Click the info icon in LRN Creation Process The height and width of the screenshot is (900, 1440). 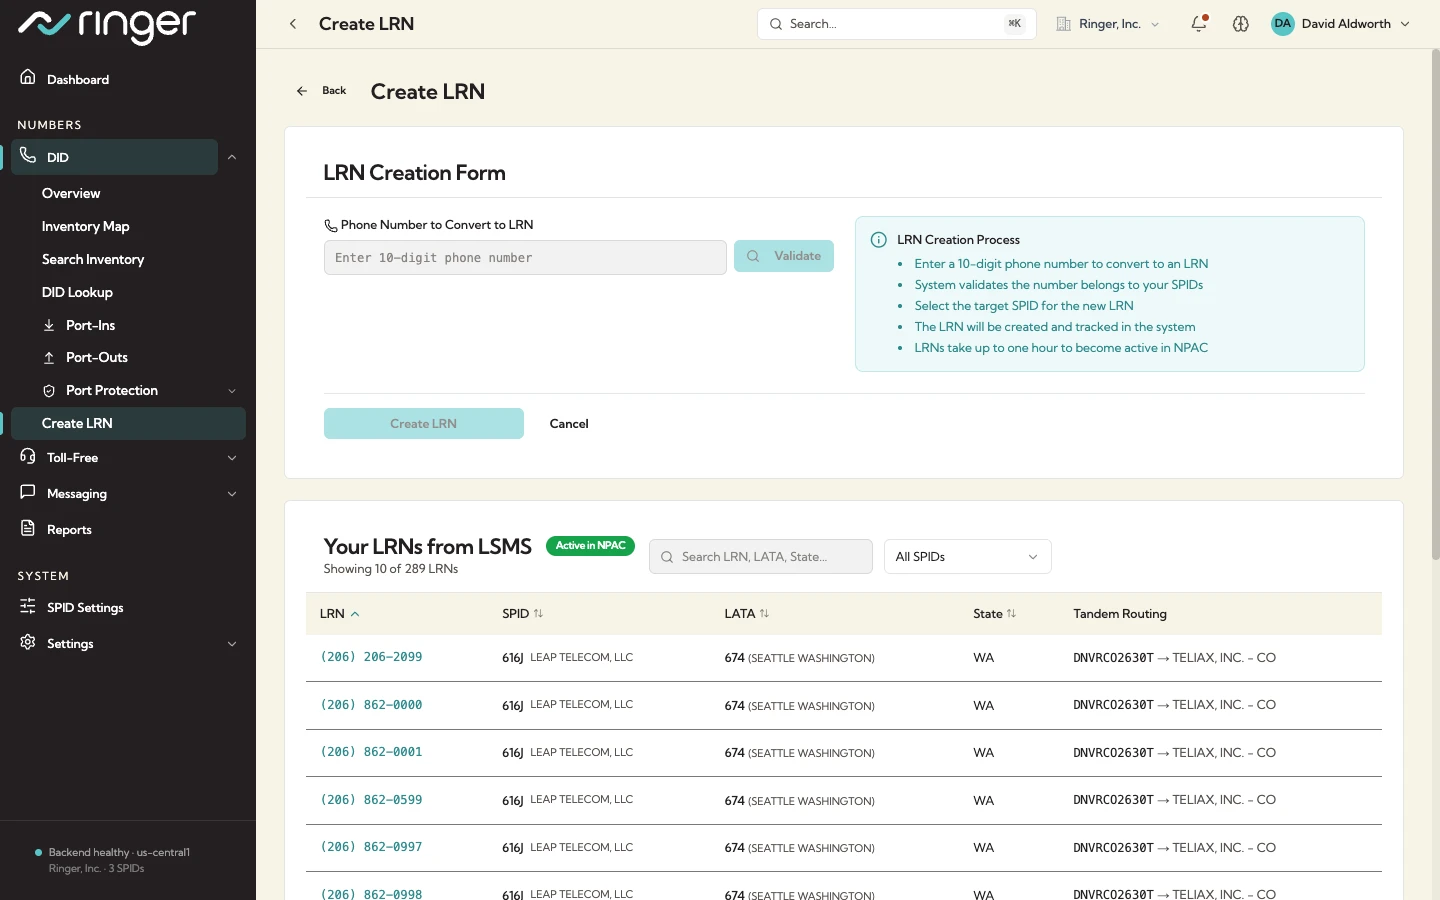[879, 240]
